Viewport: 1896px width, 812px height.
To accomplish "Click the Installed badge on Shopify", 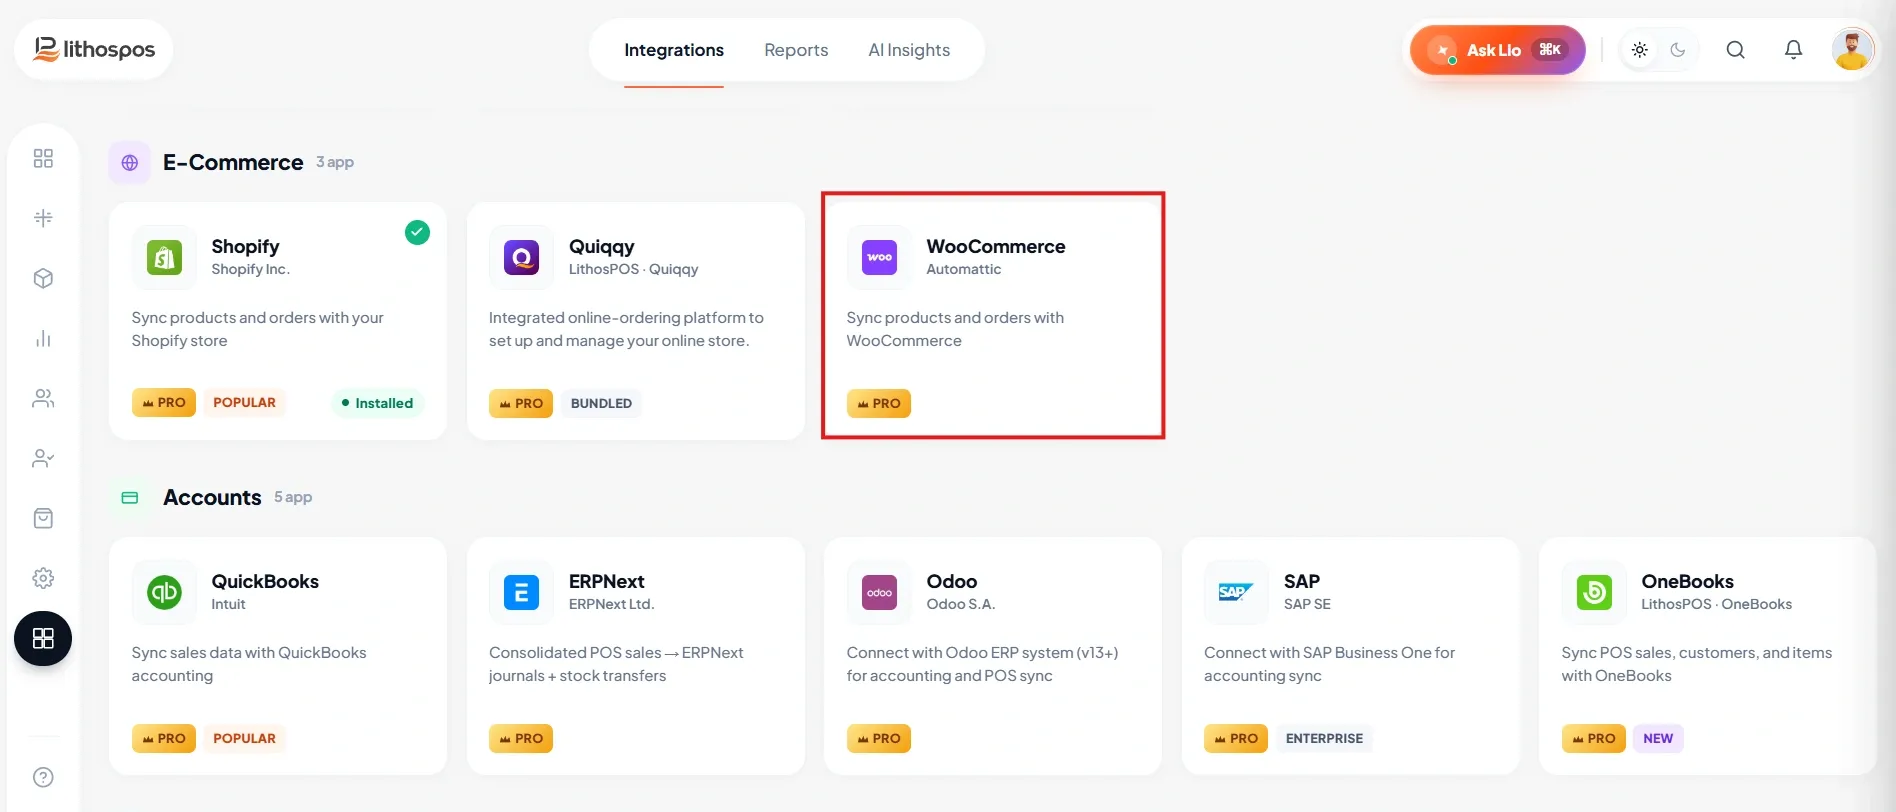I will (x=377, y=403).
